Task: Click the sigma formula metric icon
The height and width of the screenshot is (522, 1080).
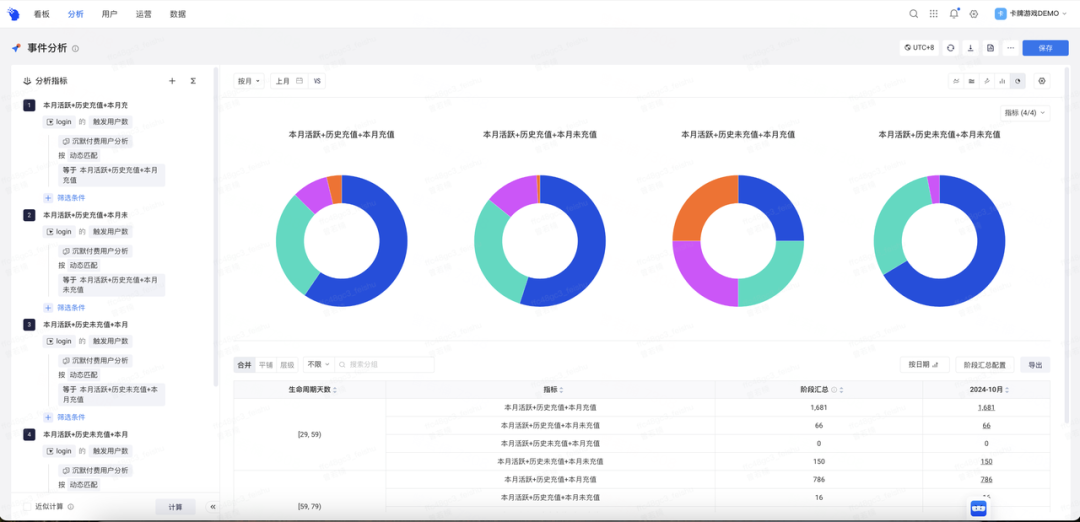Action: [x=193, y=81]
